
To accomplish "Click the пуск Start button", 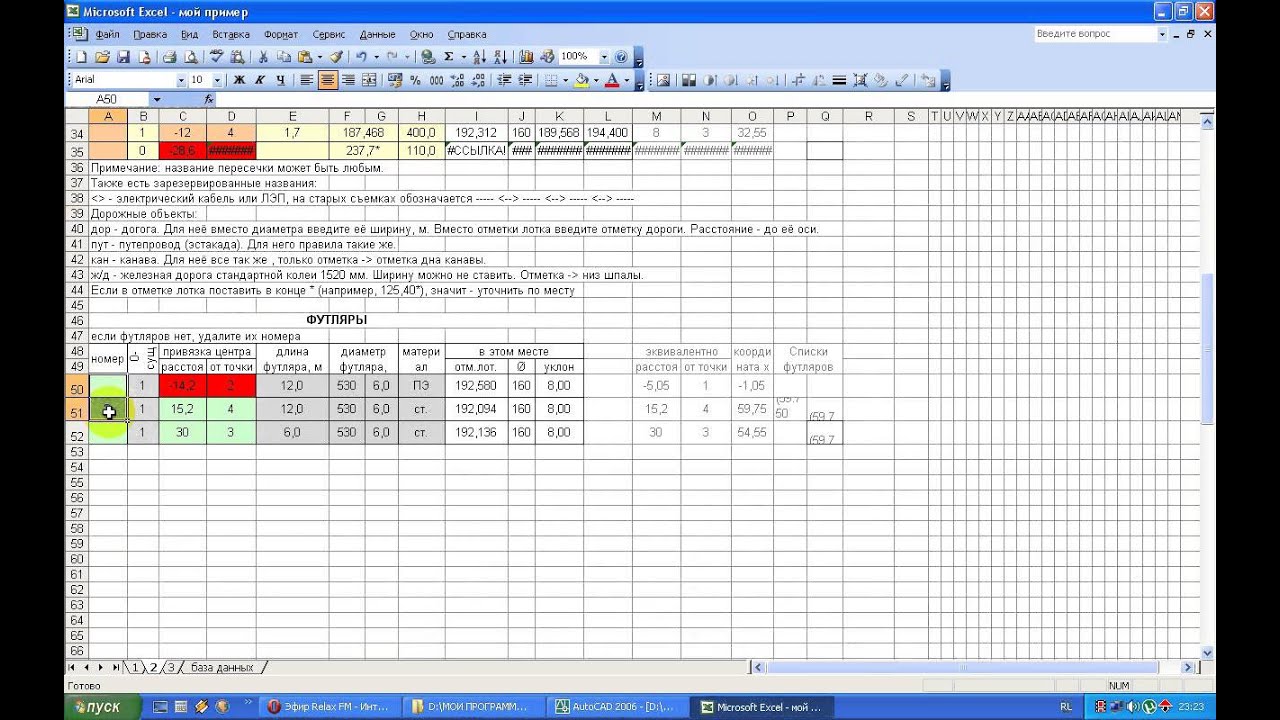I will click(103, 706).
